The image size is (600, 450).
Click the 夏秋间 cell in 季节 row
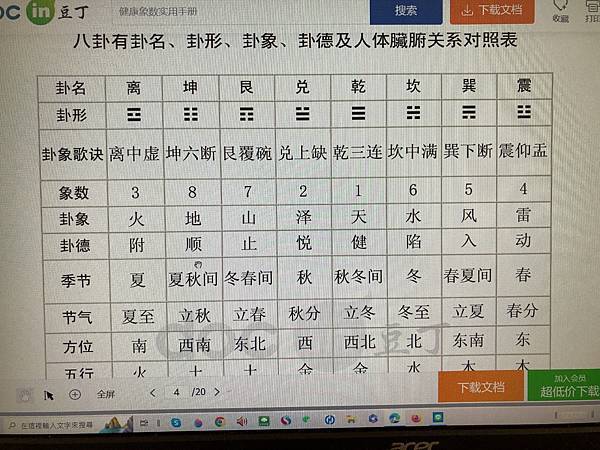tap(193, 279)
